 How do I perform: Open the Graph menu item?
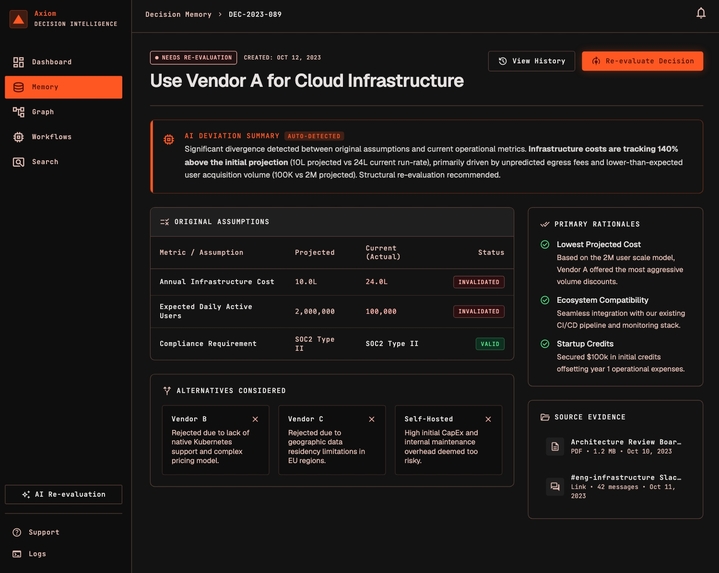tap(63, 112)
